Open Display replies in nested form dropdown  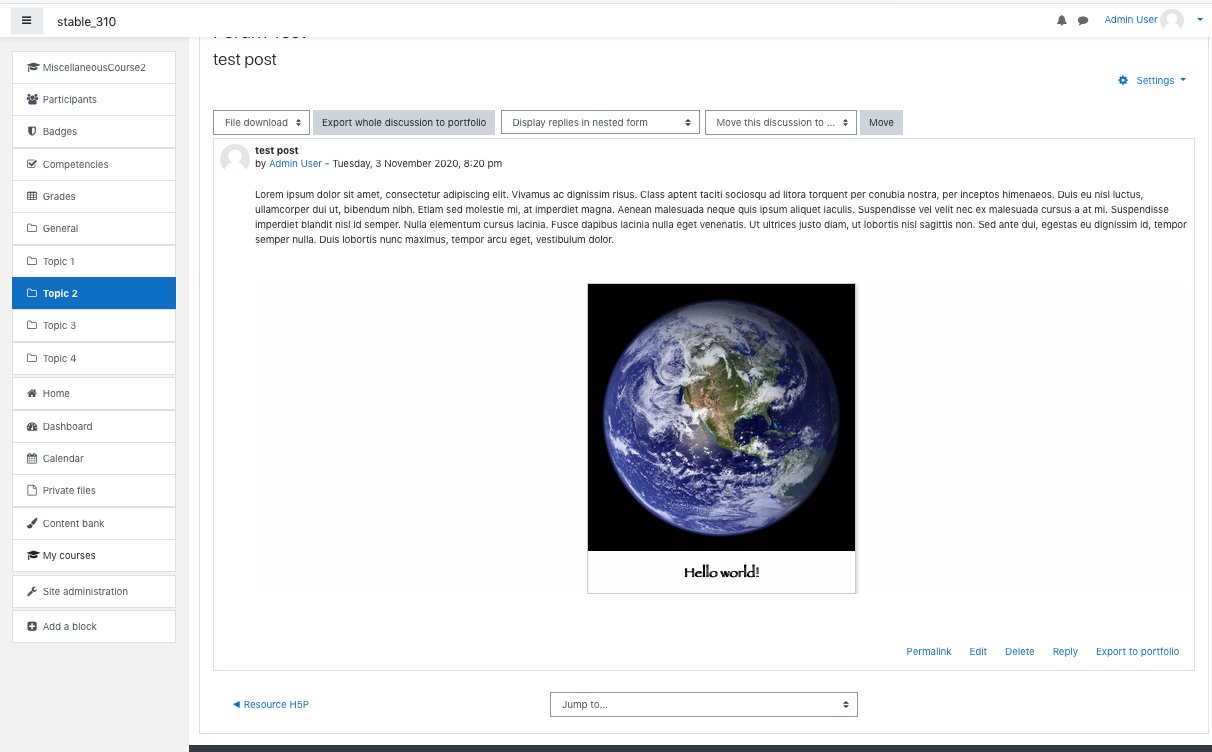click(x=599, y=122)
